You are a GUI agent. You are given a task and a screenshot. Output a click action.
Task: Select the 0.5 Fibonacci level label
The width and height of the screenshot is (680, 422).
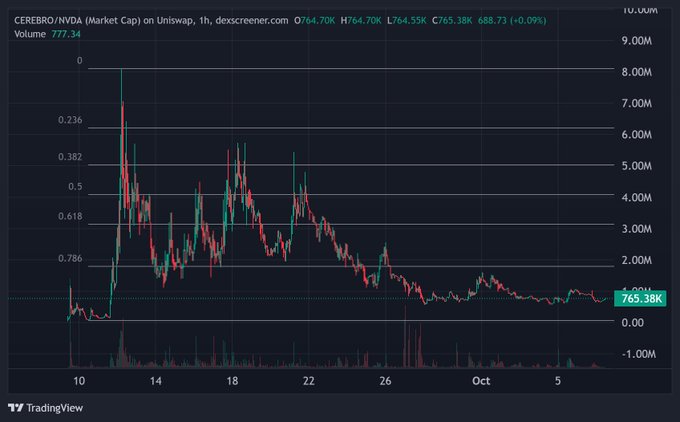pyautogui.click(x=75, y=186)
